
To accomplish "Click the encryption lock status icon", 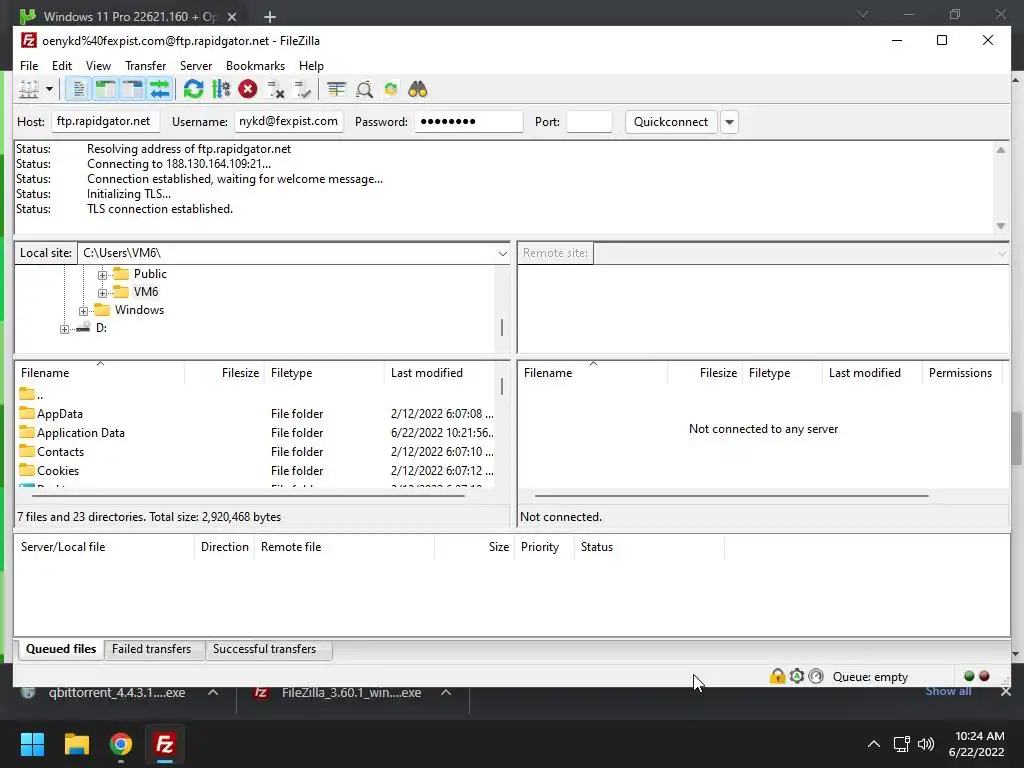I will (x=777, y=677).
